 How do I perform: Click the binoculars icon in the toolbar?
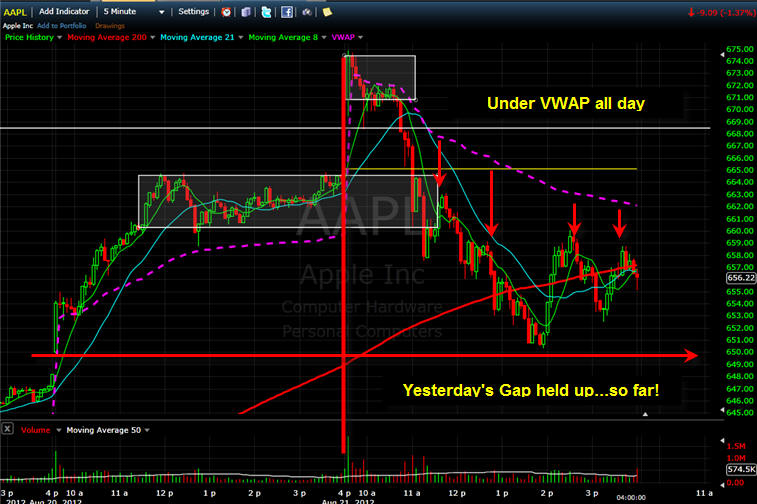tap(307, 12)
